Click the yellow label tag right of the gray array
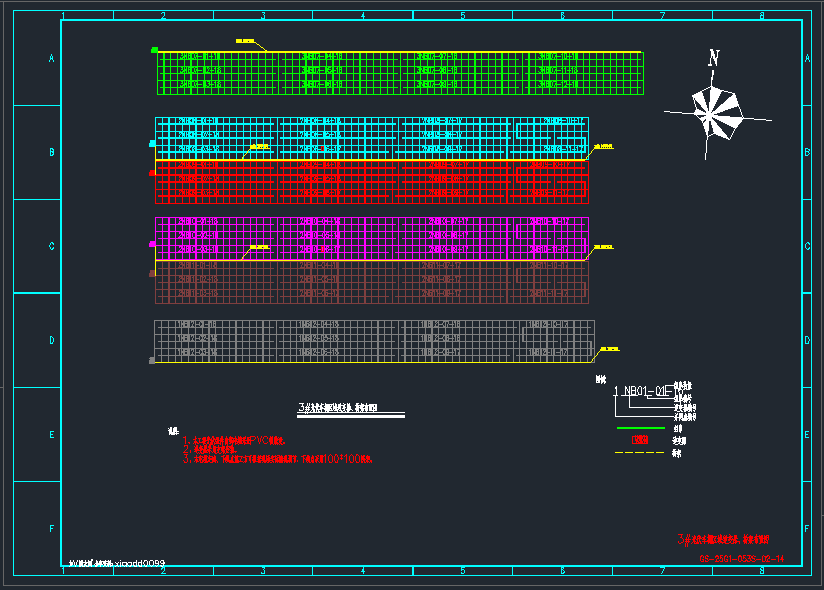 (607, 349)
